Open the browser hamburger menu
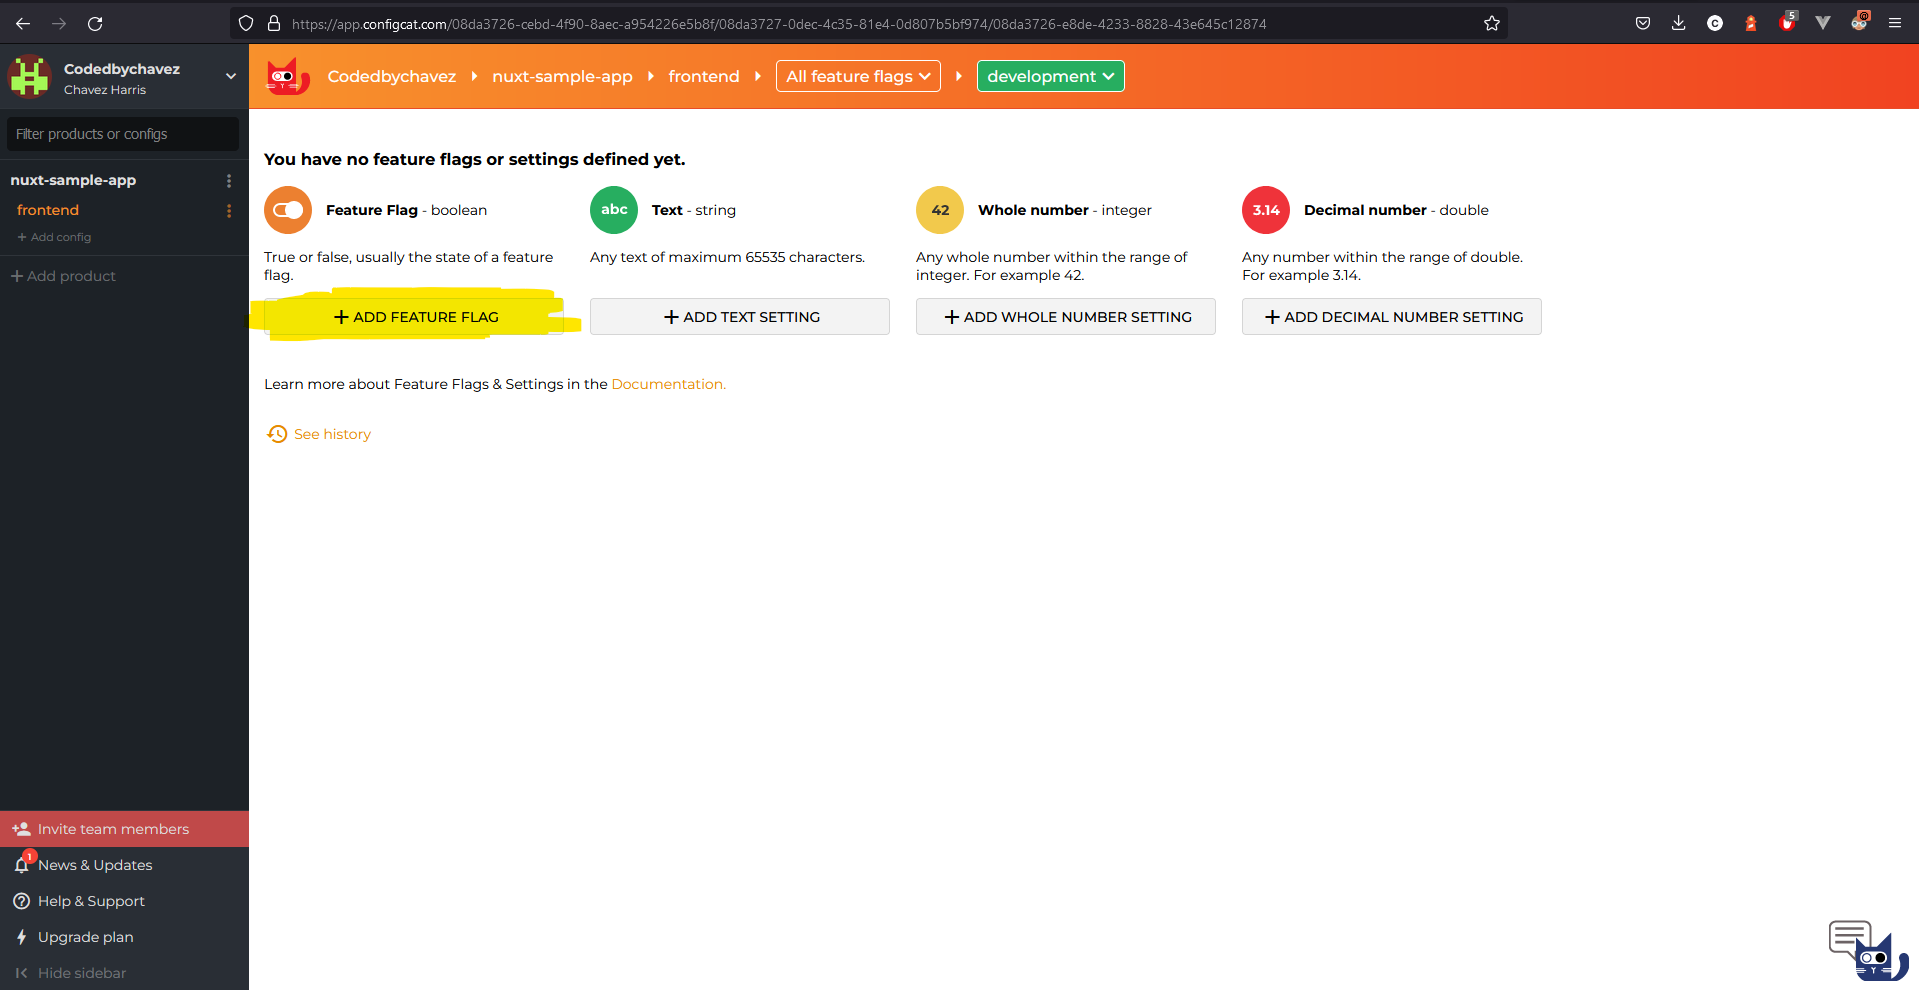 pos(1896,23)
